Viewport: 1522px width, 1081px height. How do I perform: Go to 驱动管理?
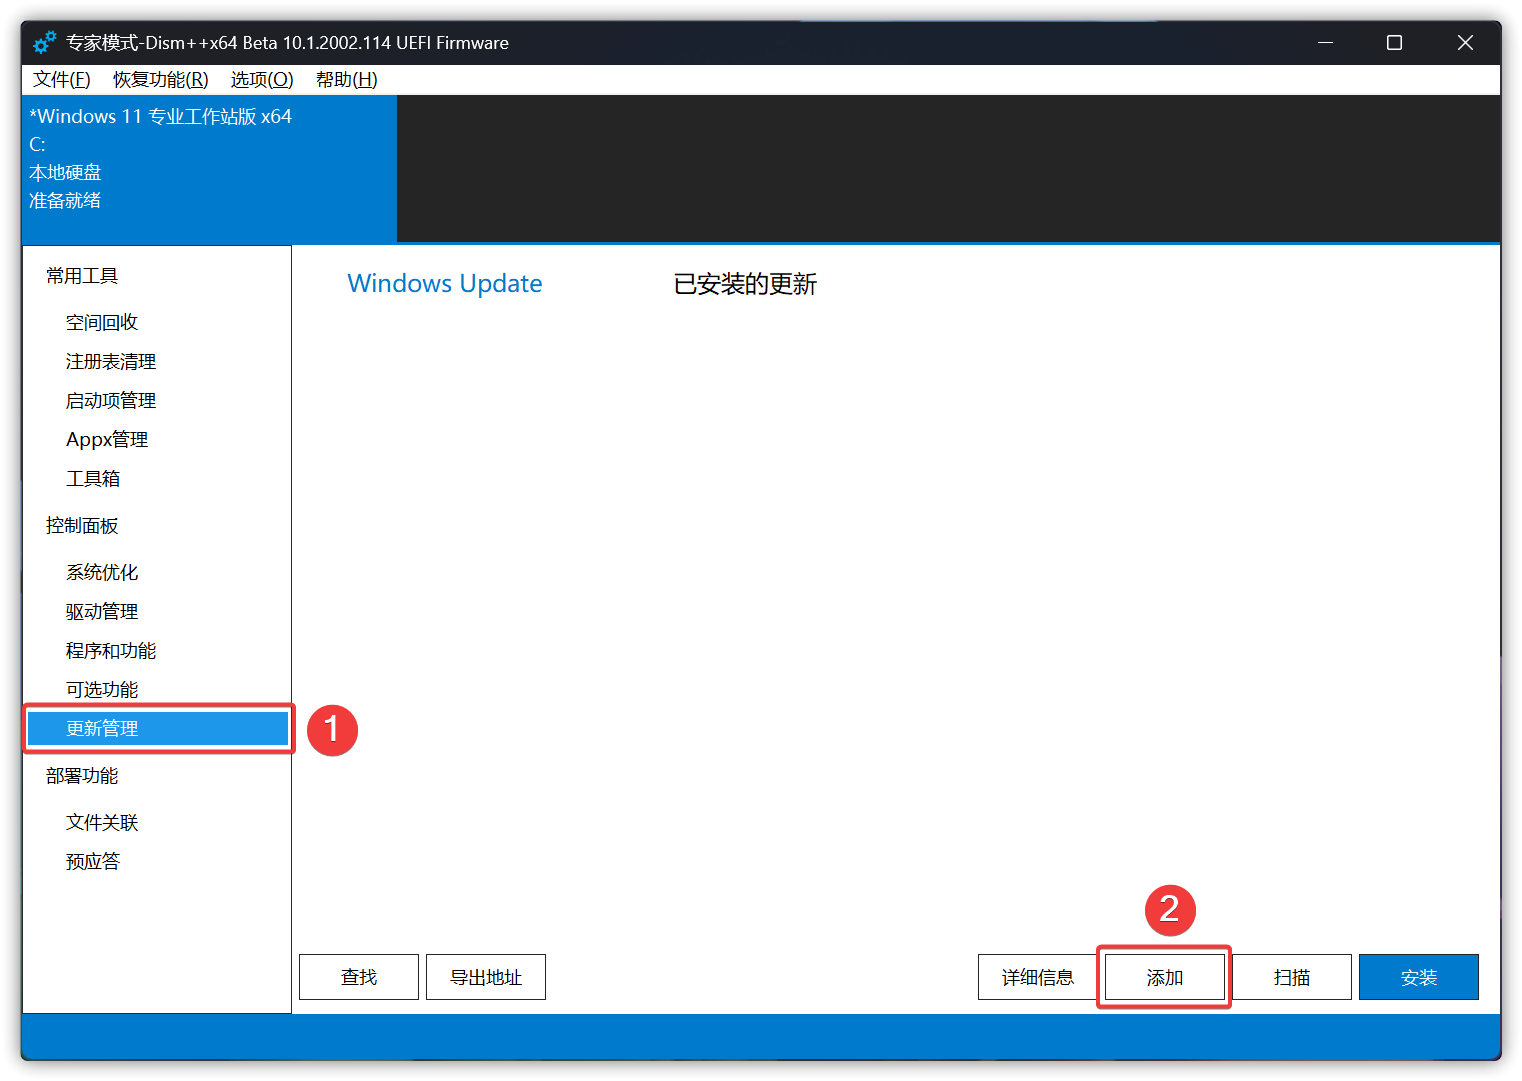coord(102,611)
